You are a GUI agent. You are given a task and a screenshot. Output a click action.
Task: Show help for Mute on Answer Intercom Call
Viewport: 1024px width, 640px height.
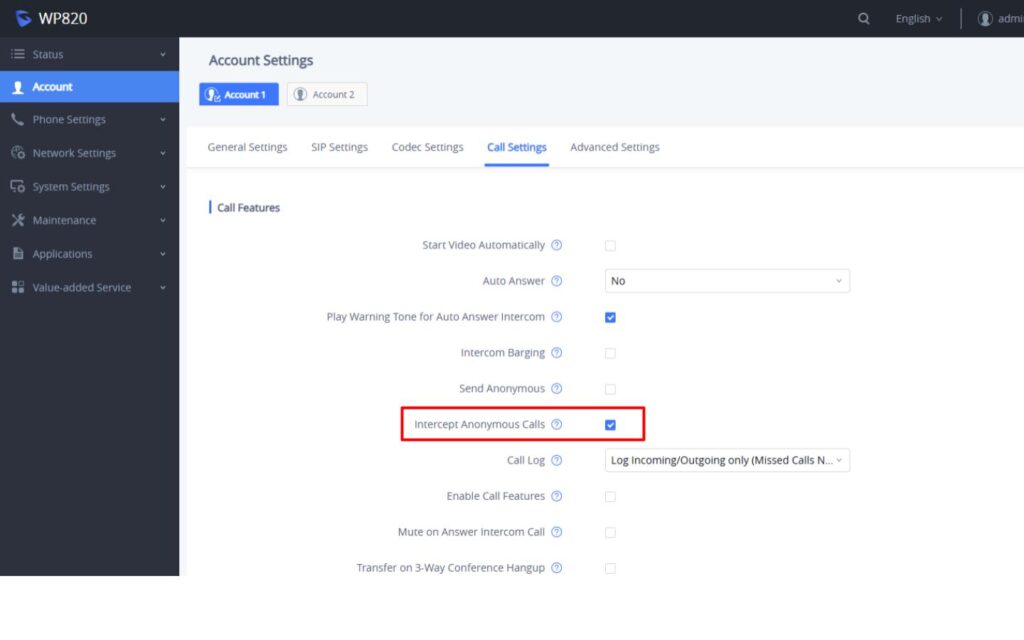tap(556, 532)
